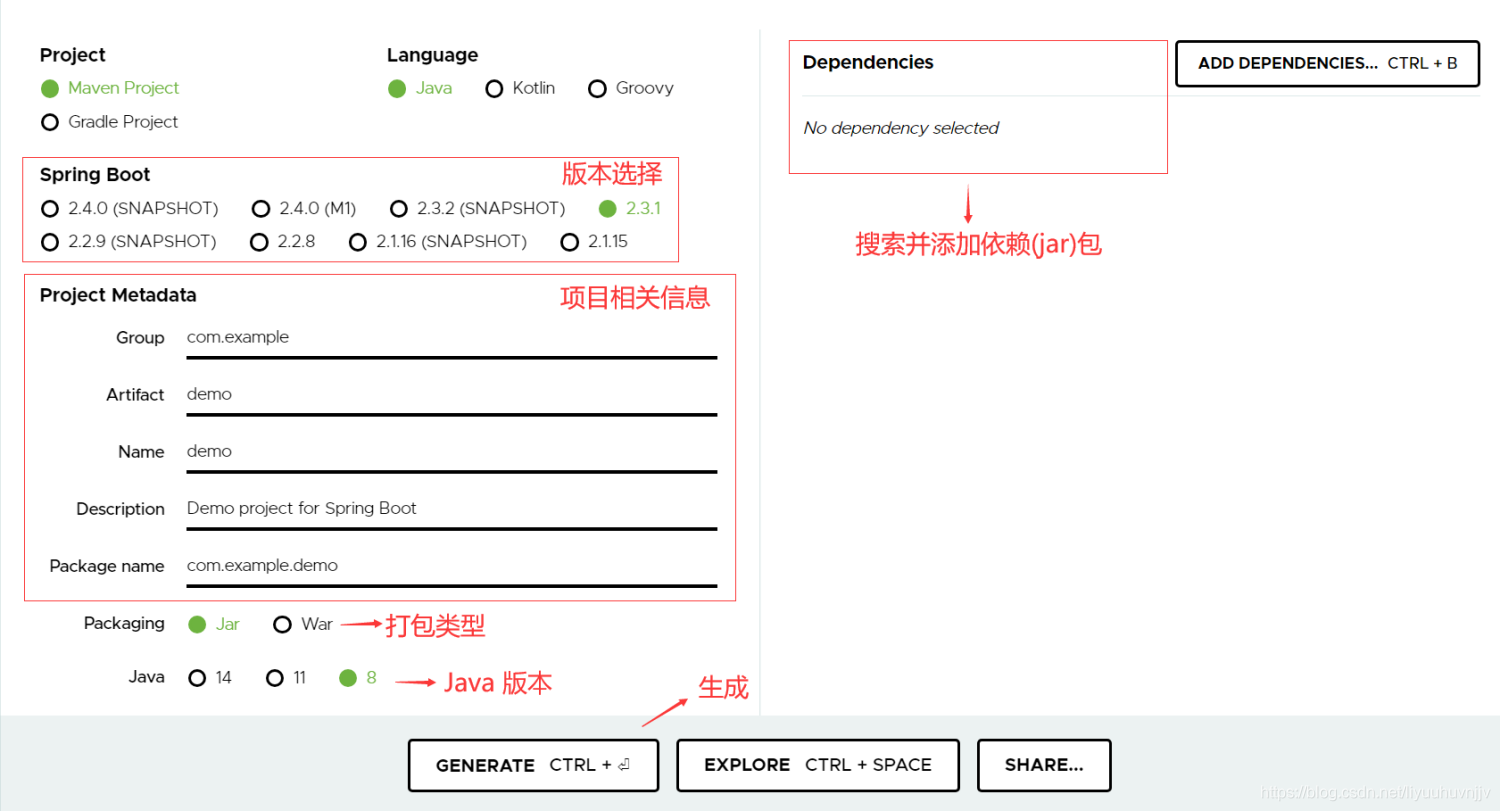Select Spring Boot 2.3.1 version

pyautogui.click(x=630, y=209)
